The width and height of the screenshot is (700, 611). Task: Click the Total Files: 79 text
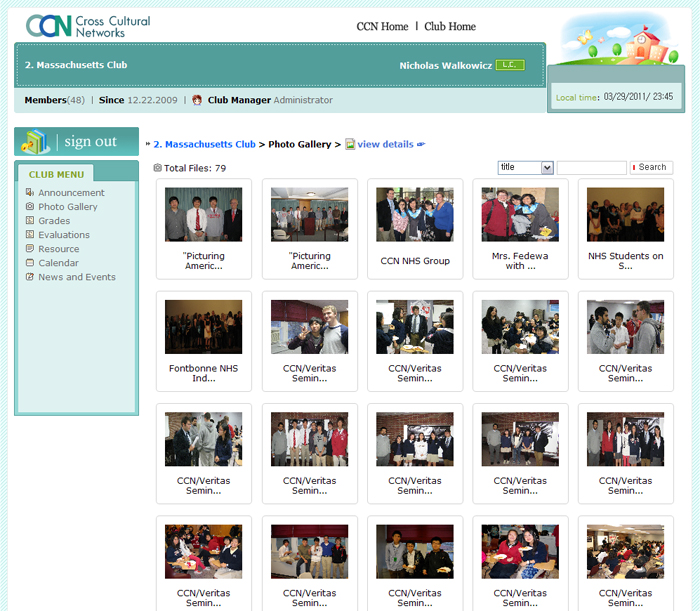[x=195, y=168]
